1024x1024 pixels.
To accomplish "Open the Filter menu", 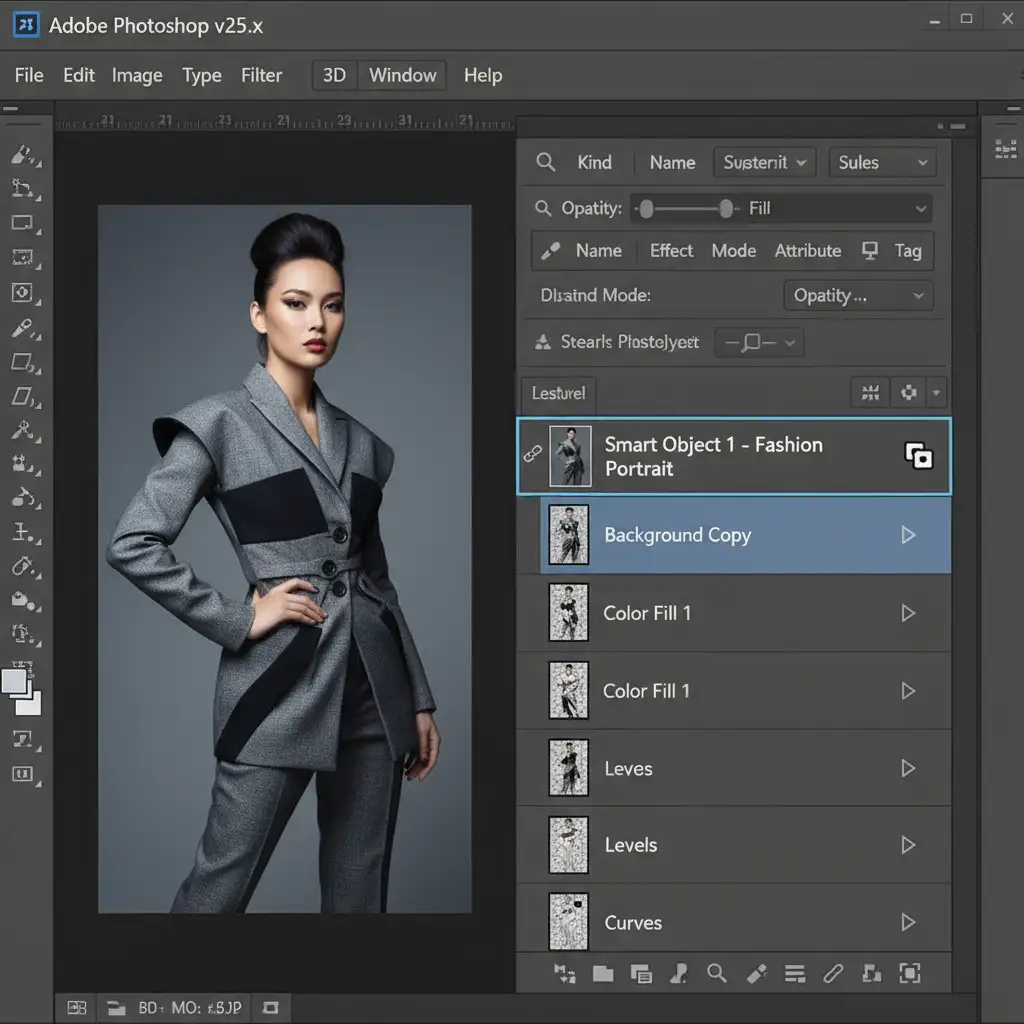I will tap(261, 76).
